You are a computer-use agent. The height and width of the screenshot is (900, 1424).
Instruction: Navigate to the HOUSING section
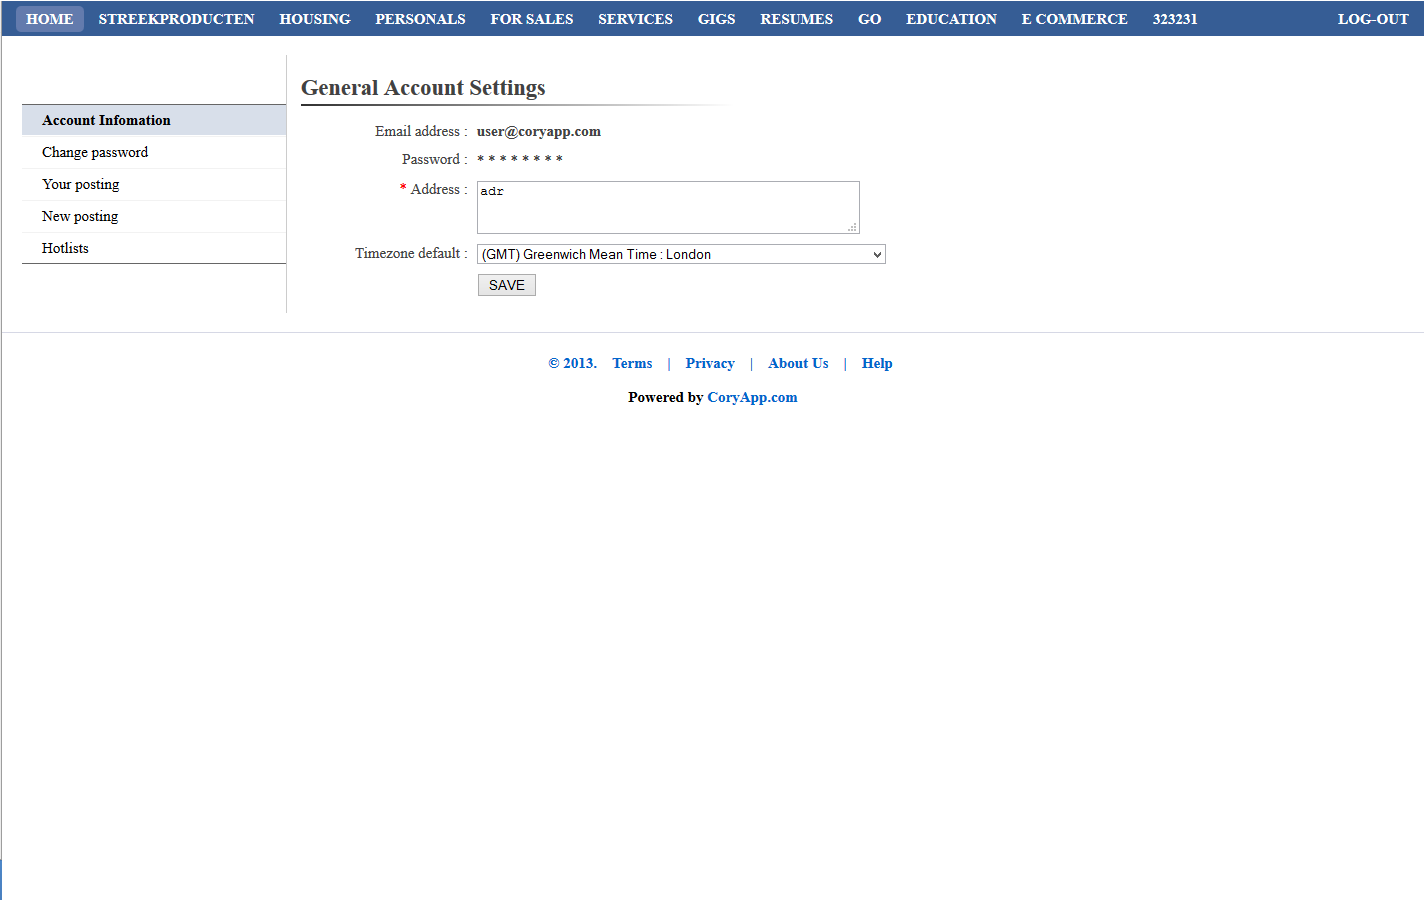click(x=314, y=18)
